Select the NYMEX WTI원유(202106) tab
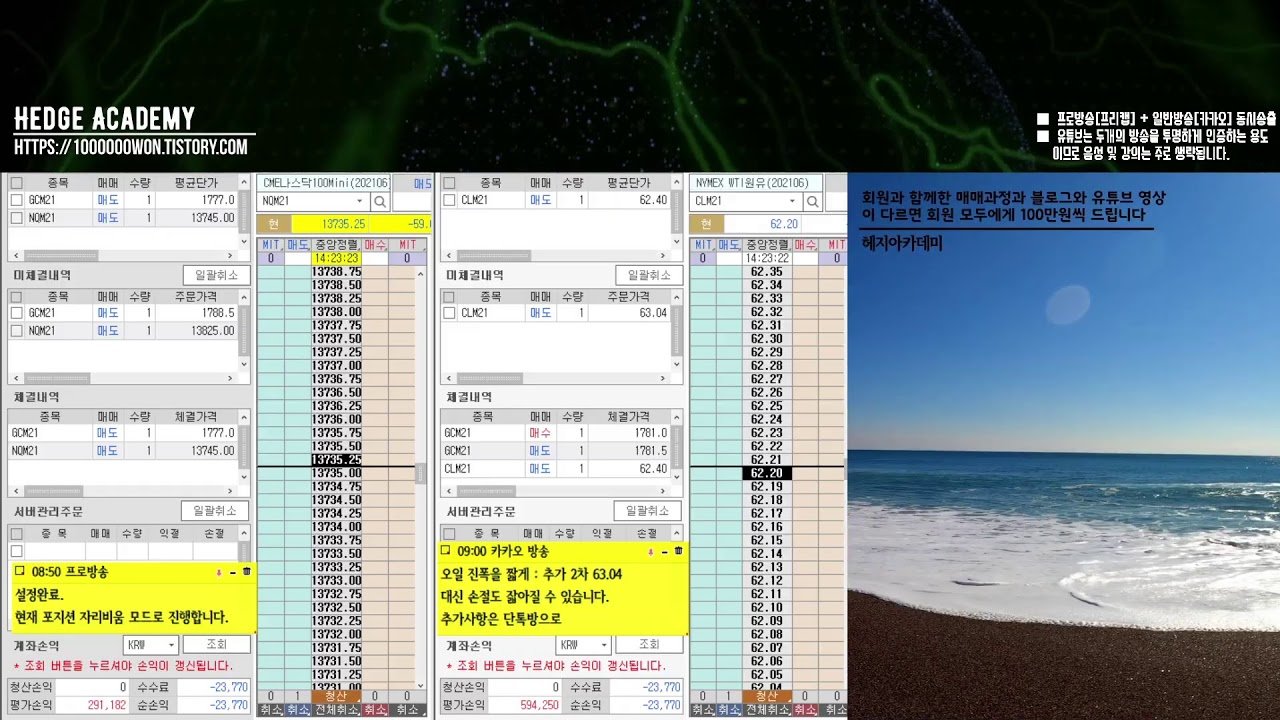1280x720 pixels. [756, 183]
